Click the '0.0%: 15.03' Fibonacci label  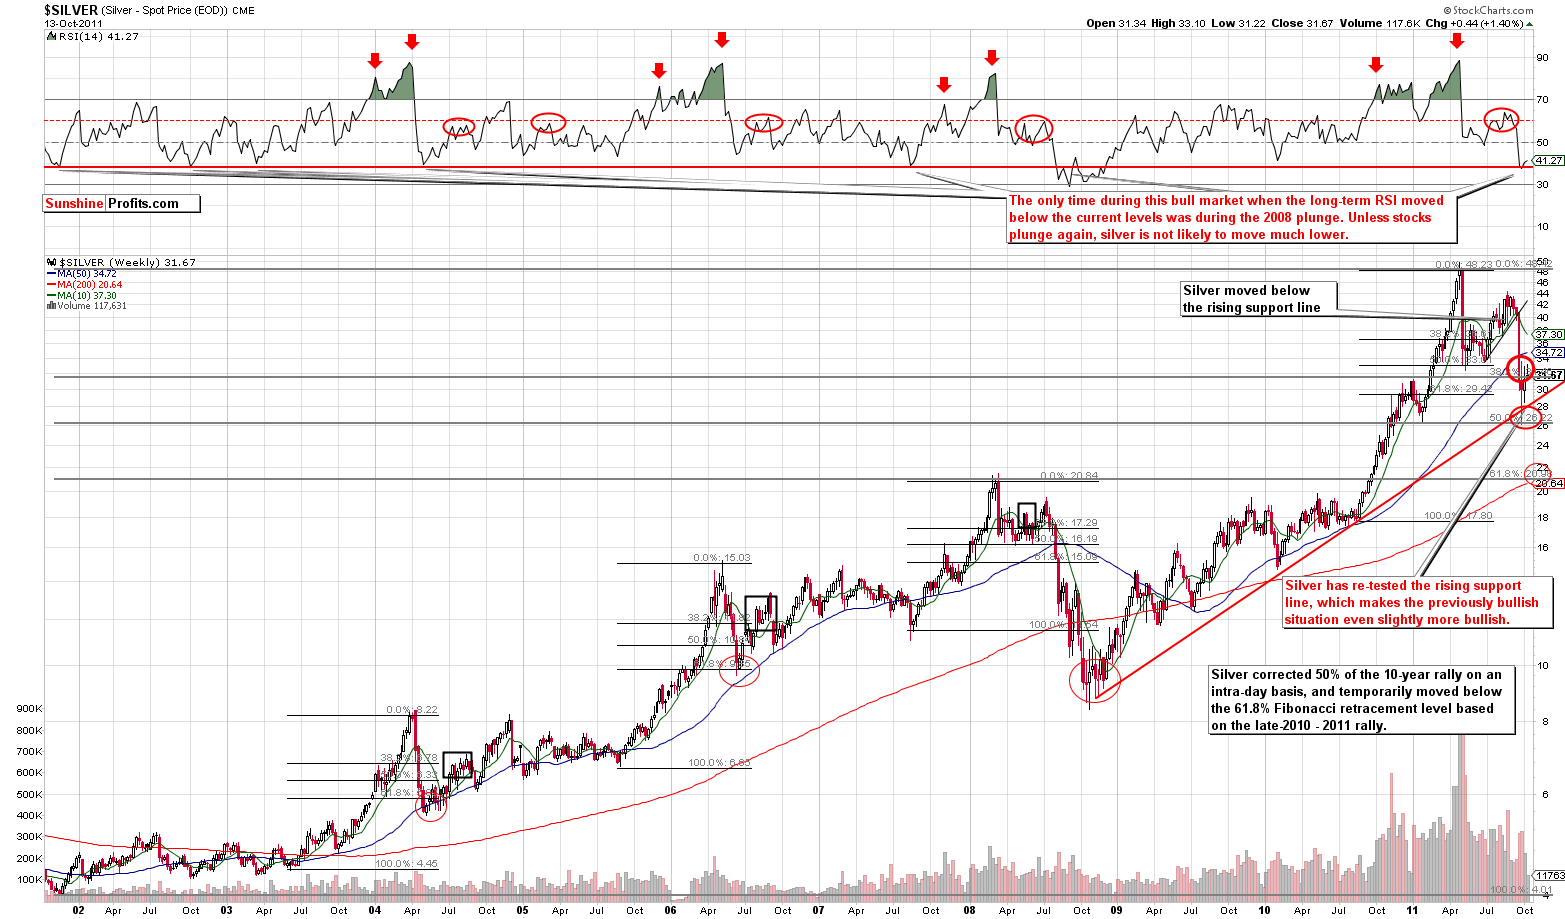[721, 558]
